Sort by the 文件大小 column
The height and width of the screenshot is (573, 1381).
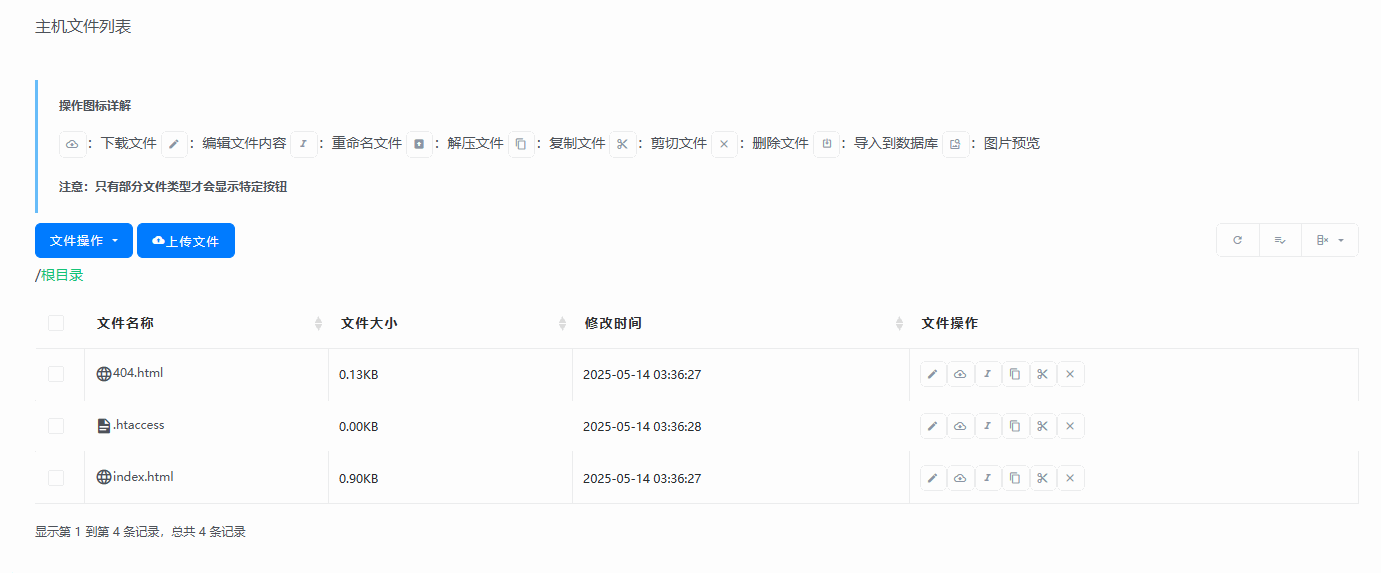coord(450,323)
